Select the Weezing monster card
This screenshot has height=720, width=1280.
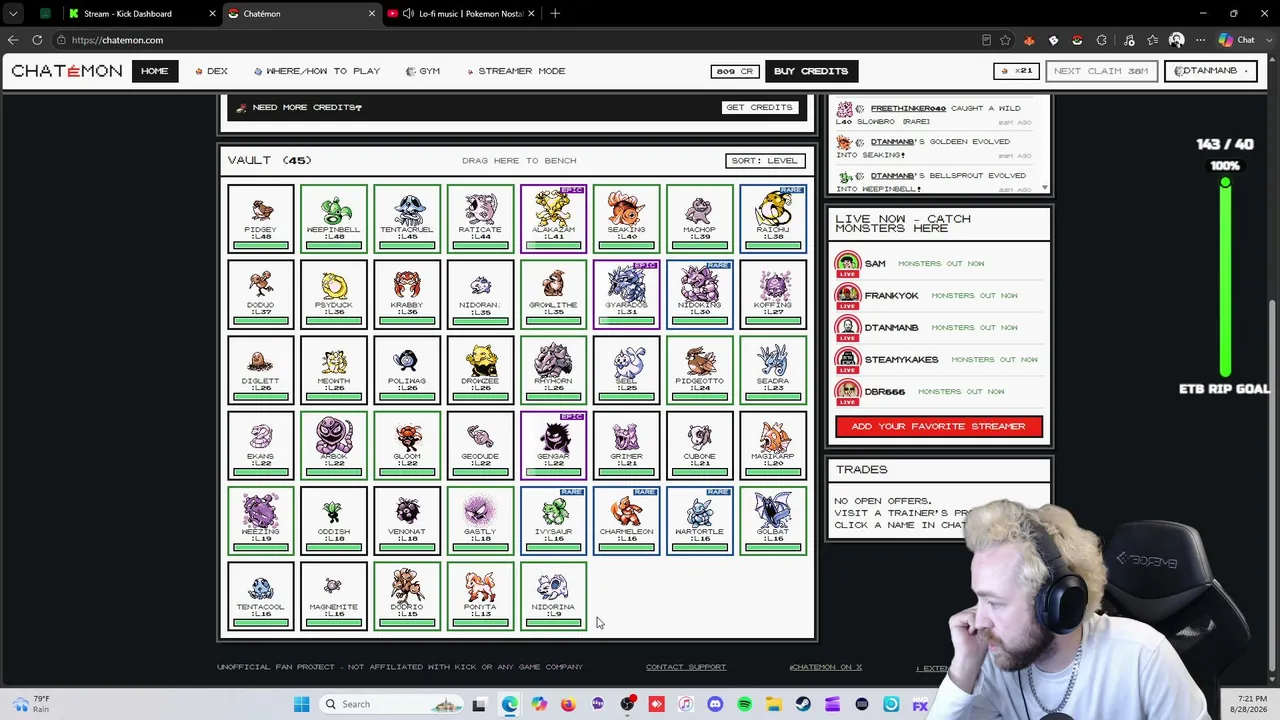coord(260,520)
